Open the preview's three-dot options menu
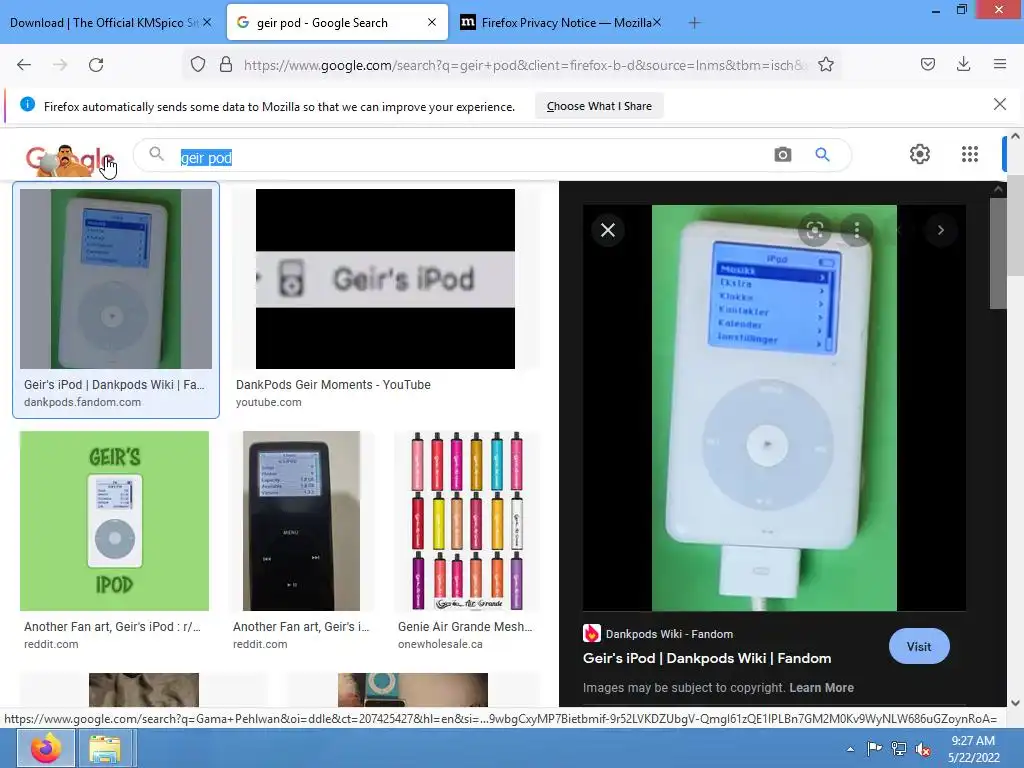The image size is (1024, 768). (857, 230)
